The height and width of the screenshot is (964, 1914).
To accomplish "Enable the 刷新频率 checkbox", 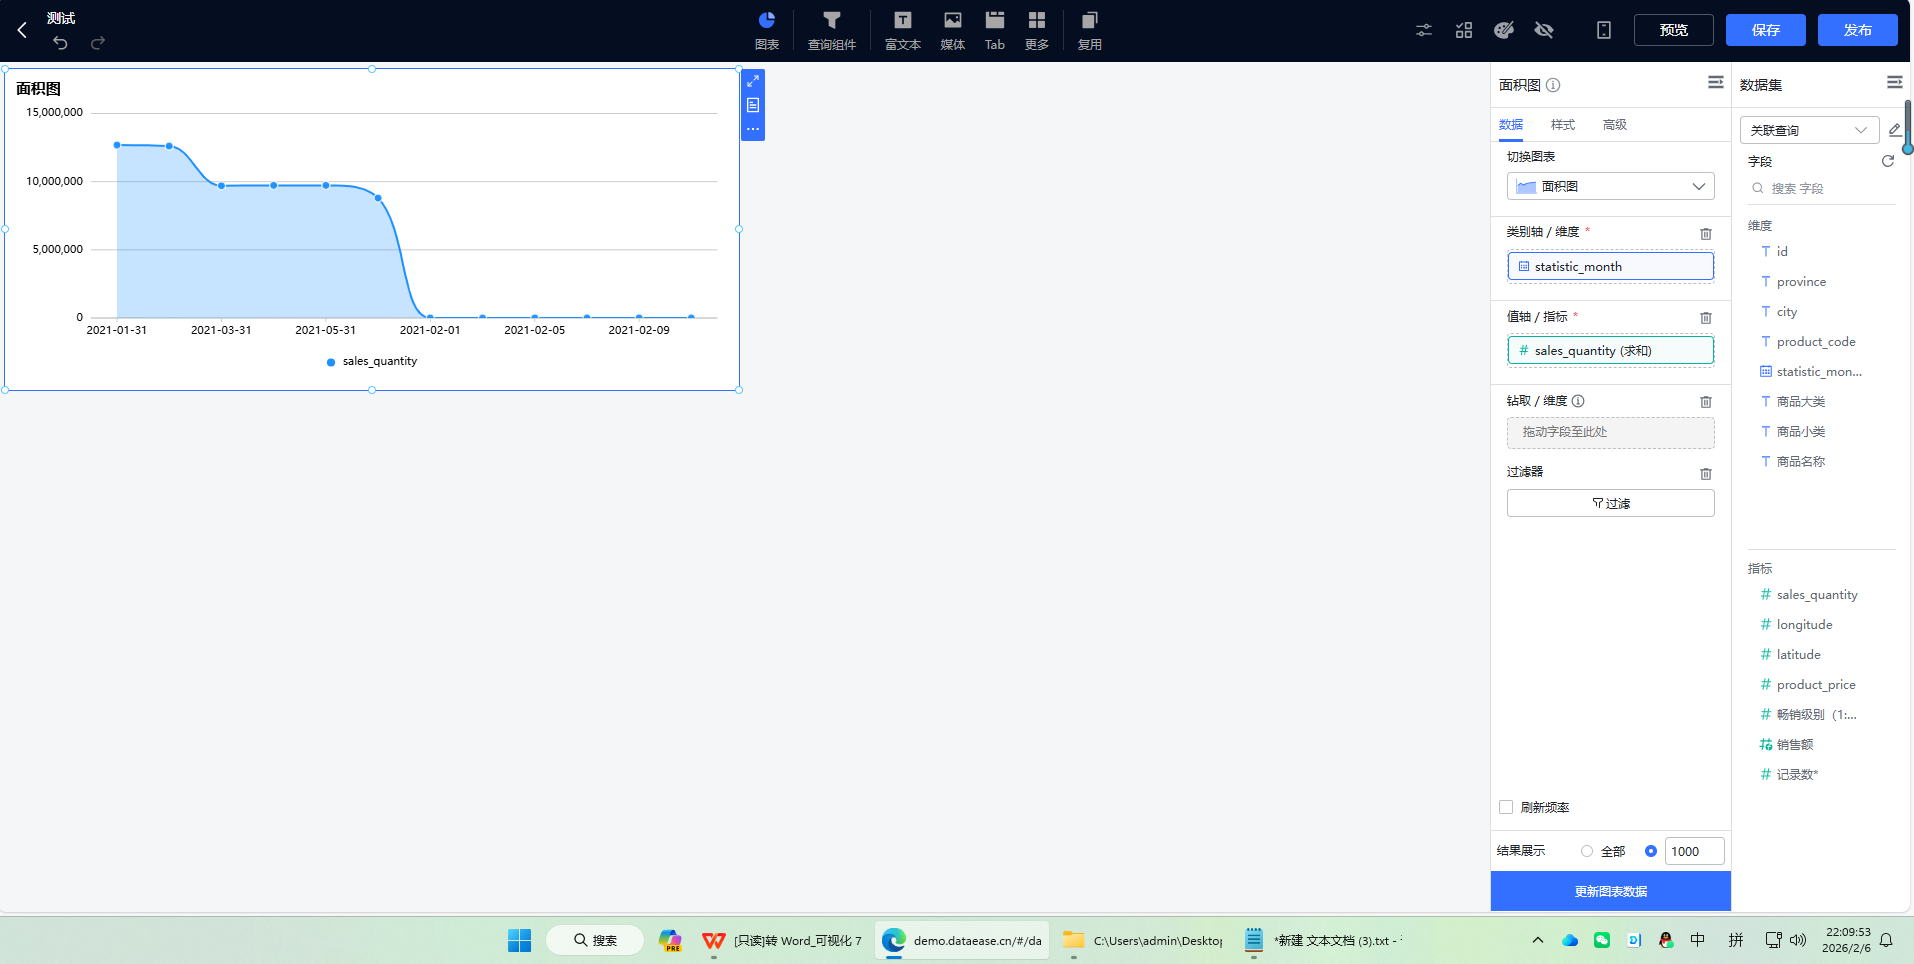I will tap(1506, 807).
